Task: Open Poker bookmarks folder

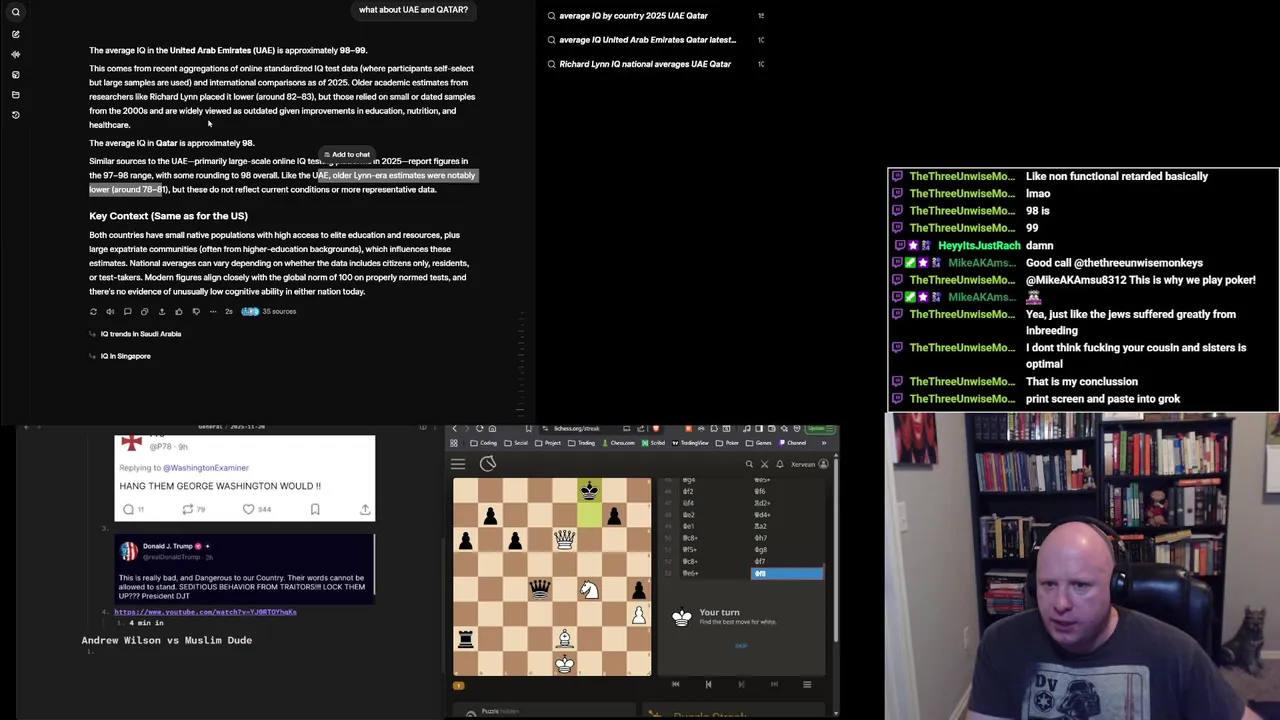Action: click(728, 443)
